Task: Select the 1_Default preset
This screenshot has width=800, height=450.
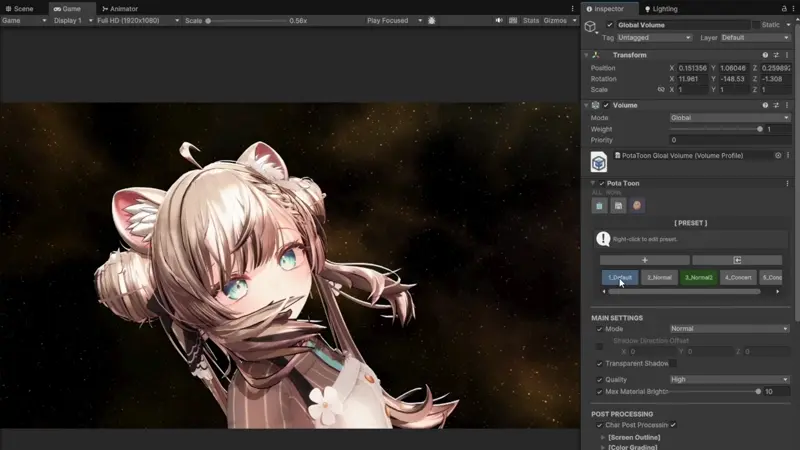Action: tap(620, 278)
